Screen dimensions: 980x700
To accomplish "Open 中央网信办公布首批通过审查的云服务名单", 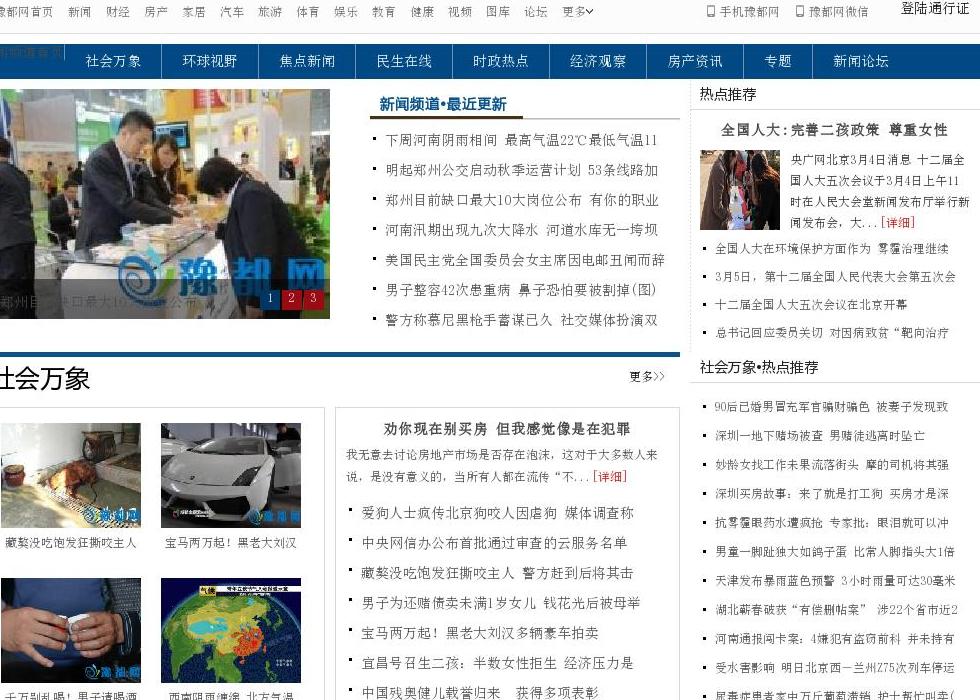I will 494,543.
